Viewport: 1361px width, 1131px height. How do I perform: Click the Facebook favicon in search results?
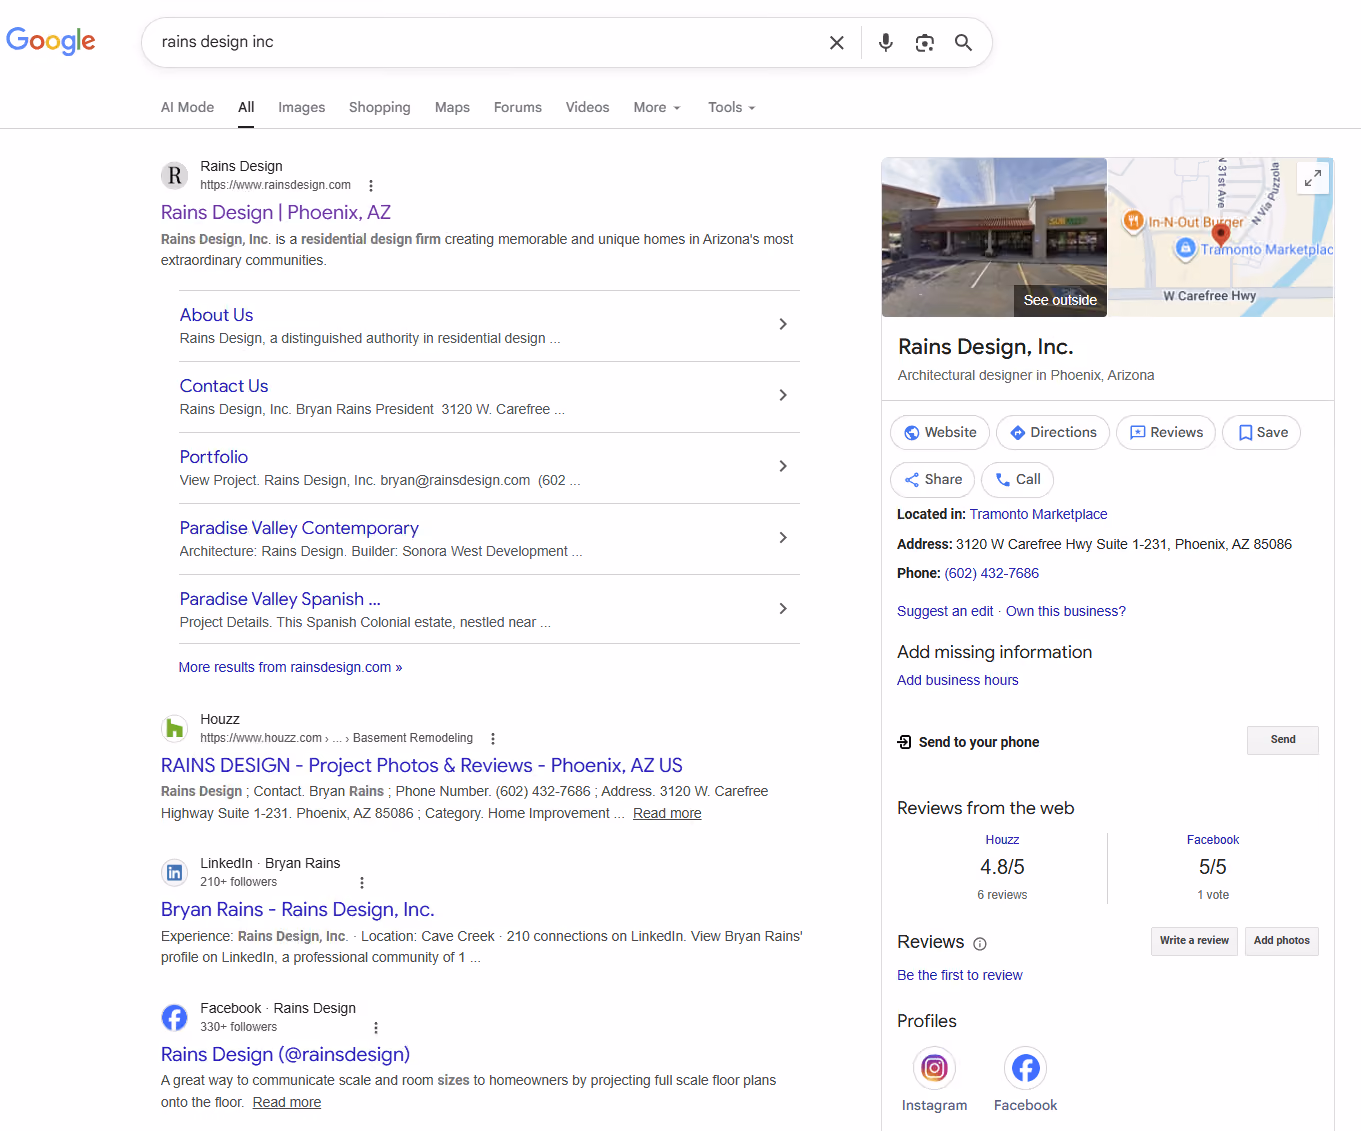[175, 1018]
